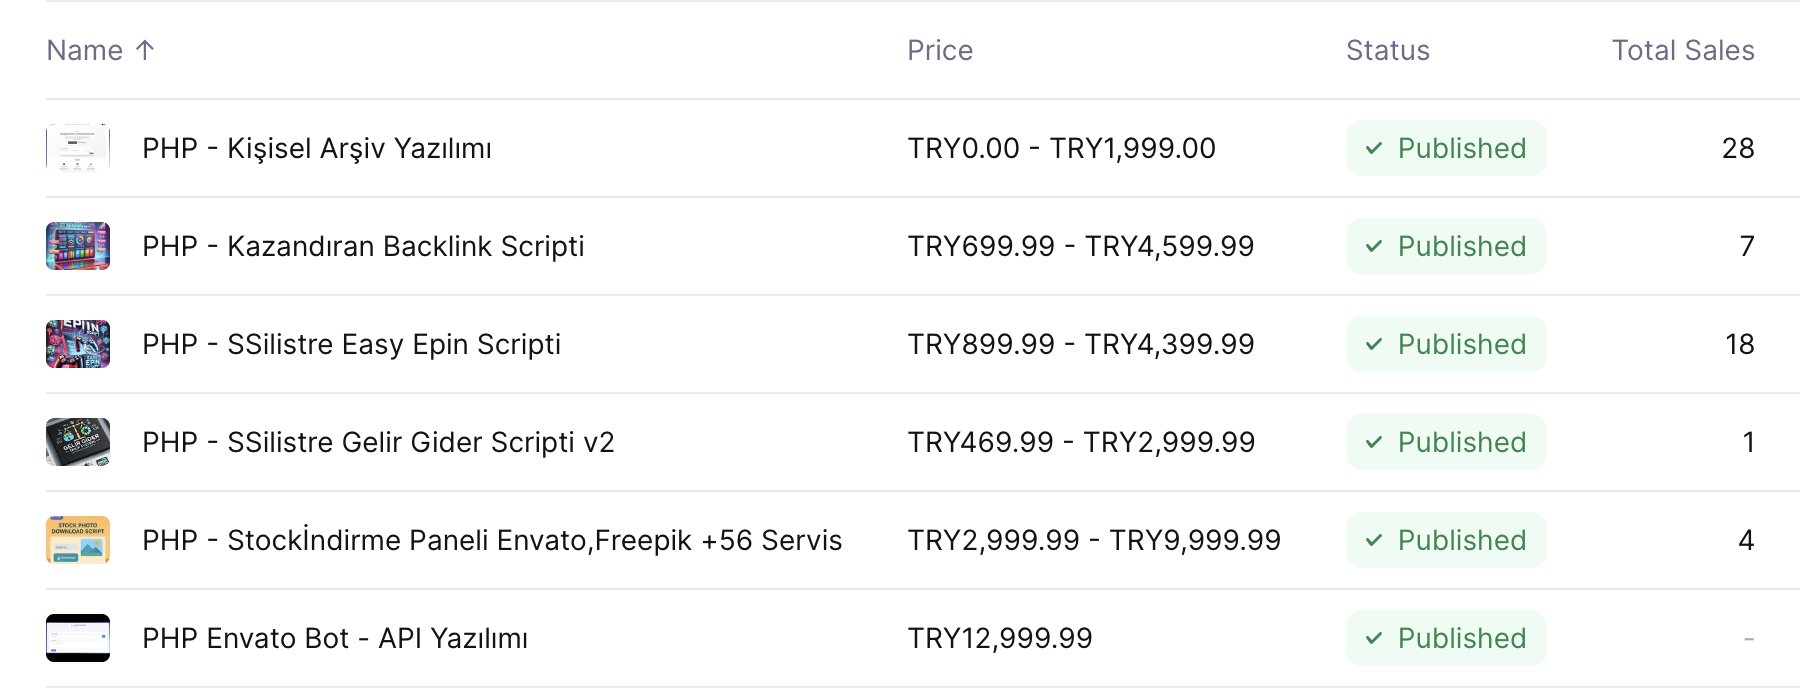
Task: Click SSilistre Easy Epin Scripti thumbnail
Action: (78, 344)
